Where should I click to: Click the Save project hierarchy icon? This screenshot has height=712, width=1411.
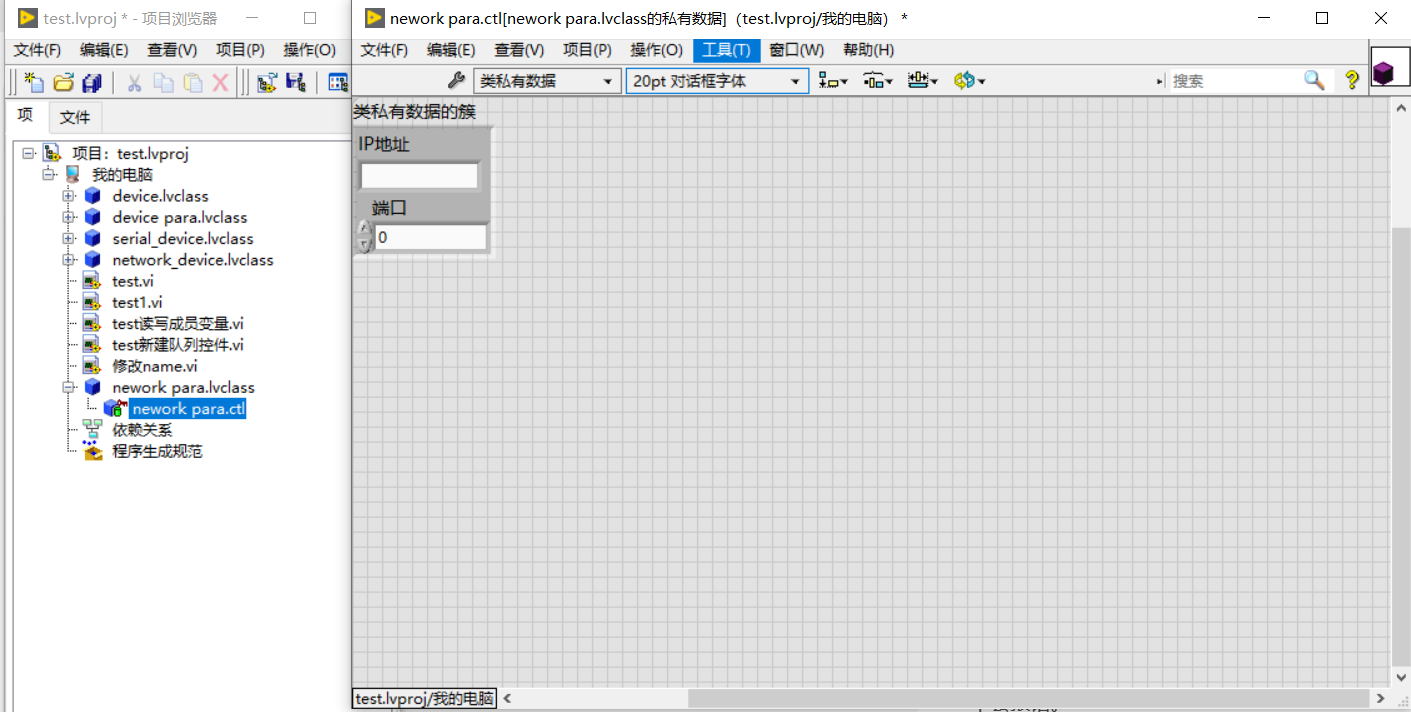click(295, 83)
